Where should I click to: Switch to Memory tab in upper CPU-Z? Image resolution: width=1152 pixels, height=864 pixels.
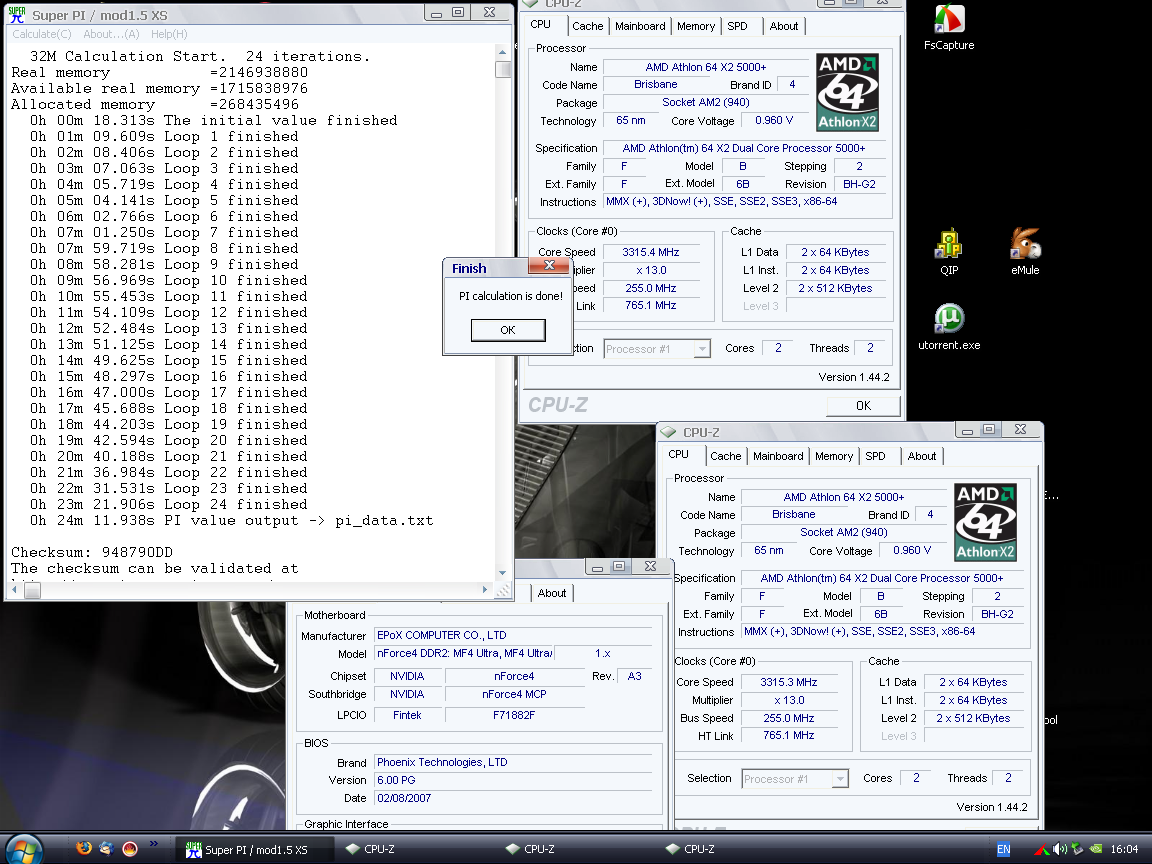coord(696,26)
